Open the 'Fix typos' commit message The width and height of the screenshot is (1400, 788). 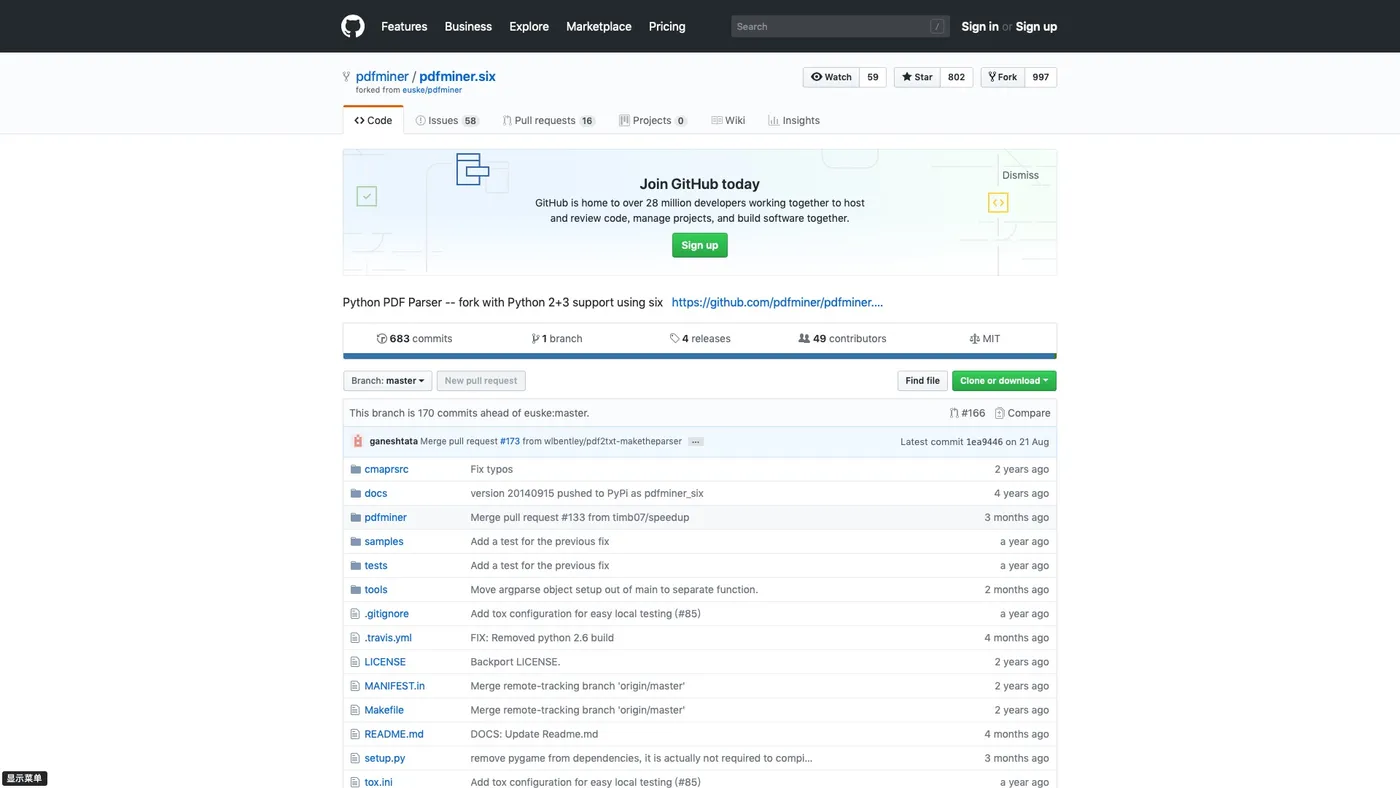492,469
